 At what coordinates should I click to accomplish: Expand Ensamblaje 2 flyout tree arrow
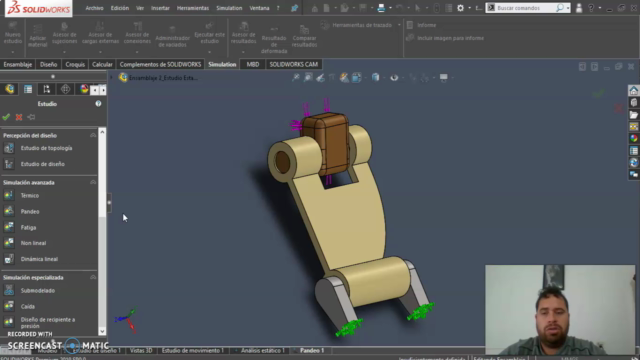[x=111, y=78]
